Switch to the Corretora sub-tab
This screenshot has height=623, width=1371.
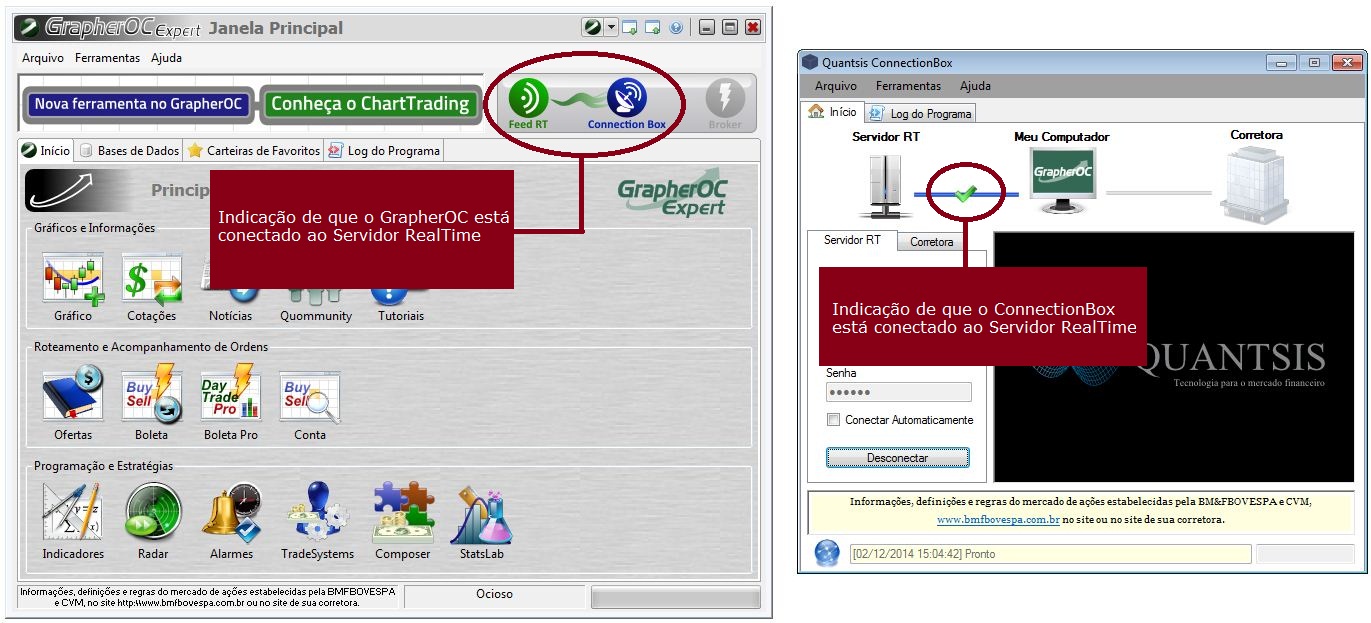pyautogui.click(x=932, y=242)
